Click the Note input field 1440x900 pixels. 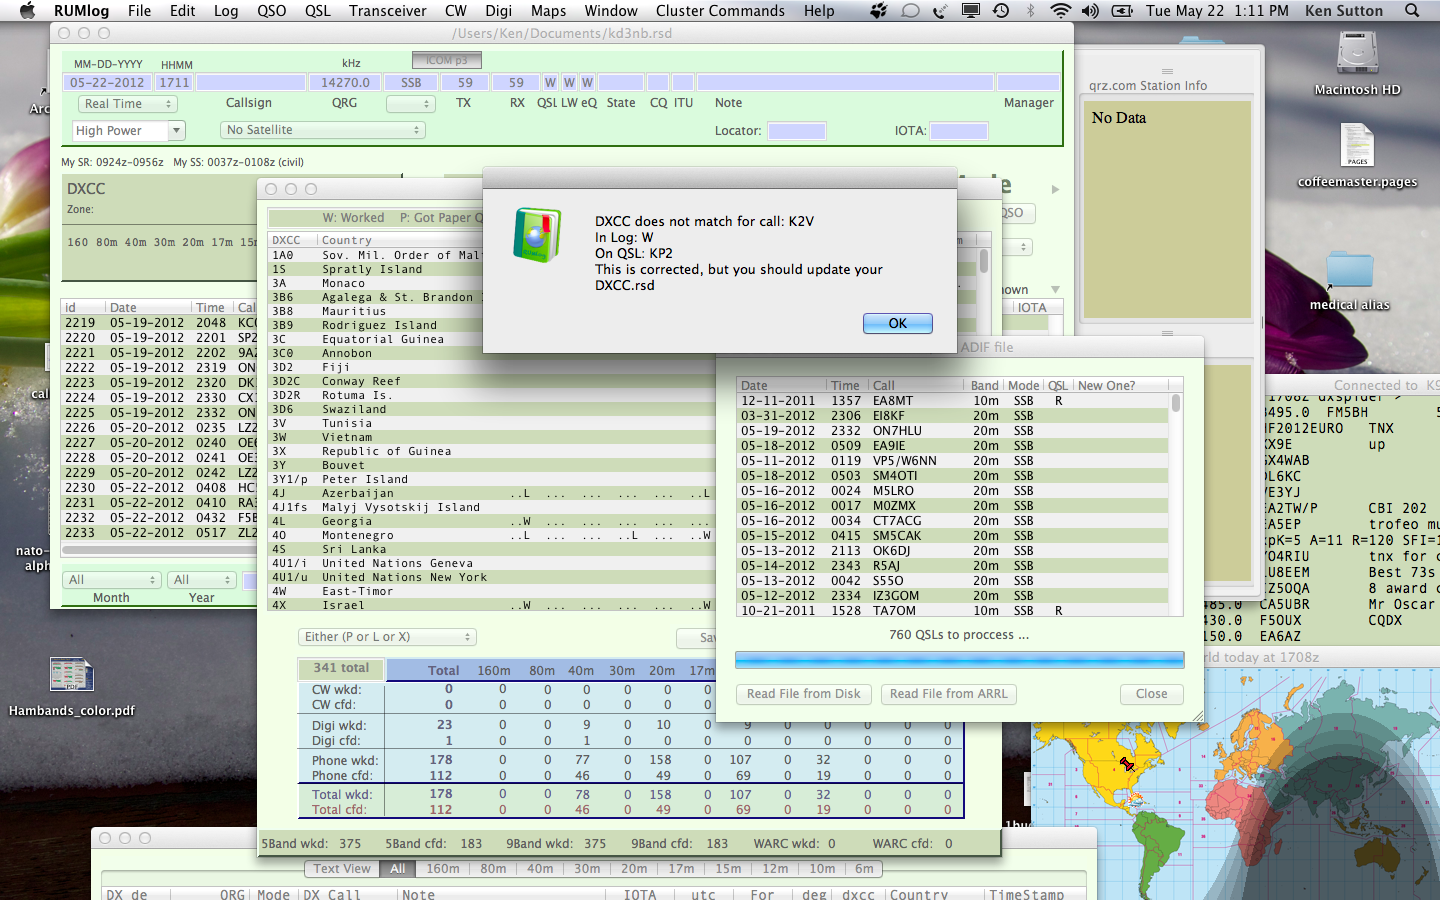pos(845,83)
